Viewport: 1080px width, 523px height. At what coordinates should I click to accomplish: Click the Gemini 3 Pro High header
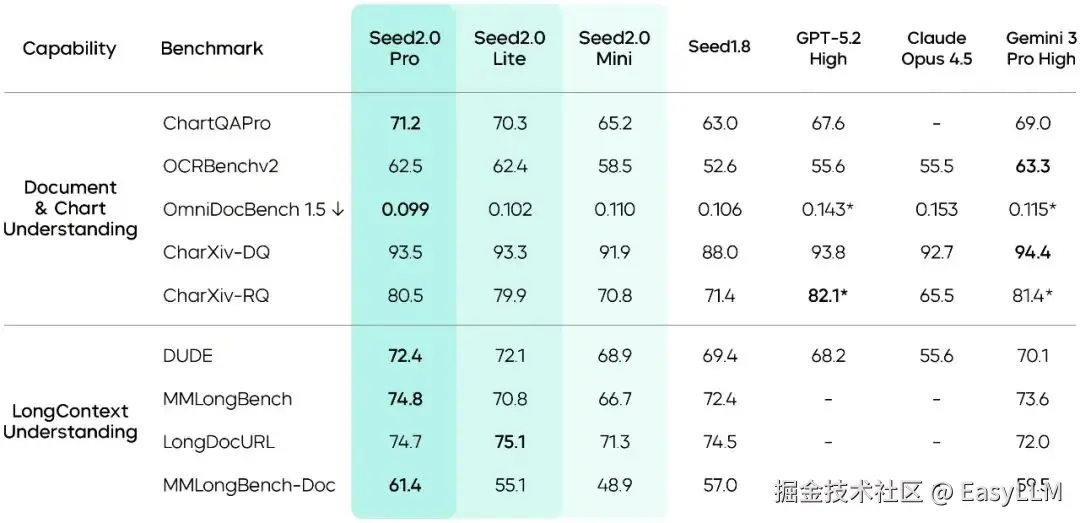pyautogui.click(x=1041, y=48)
